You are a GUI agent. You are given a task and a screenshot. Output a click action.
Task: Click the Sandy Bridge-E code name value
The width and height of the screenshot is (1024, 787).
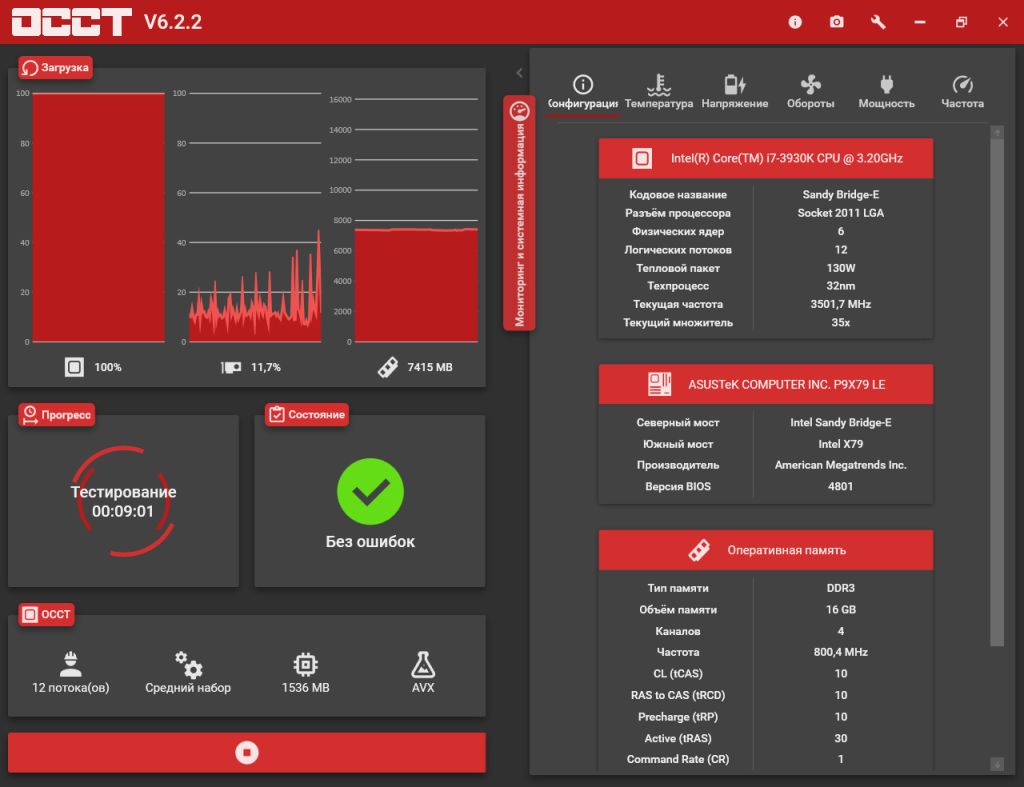(840, 194)
